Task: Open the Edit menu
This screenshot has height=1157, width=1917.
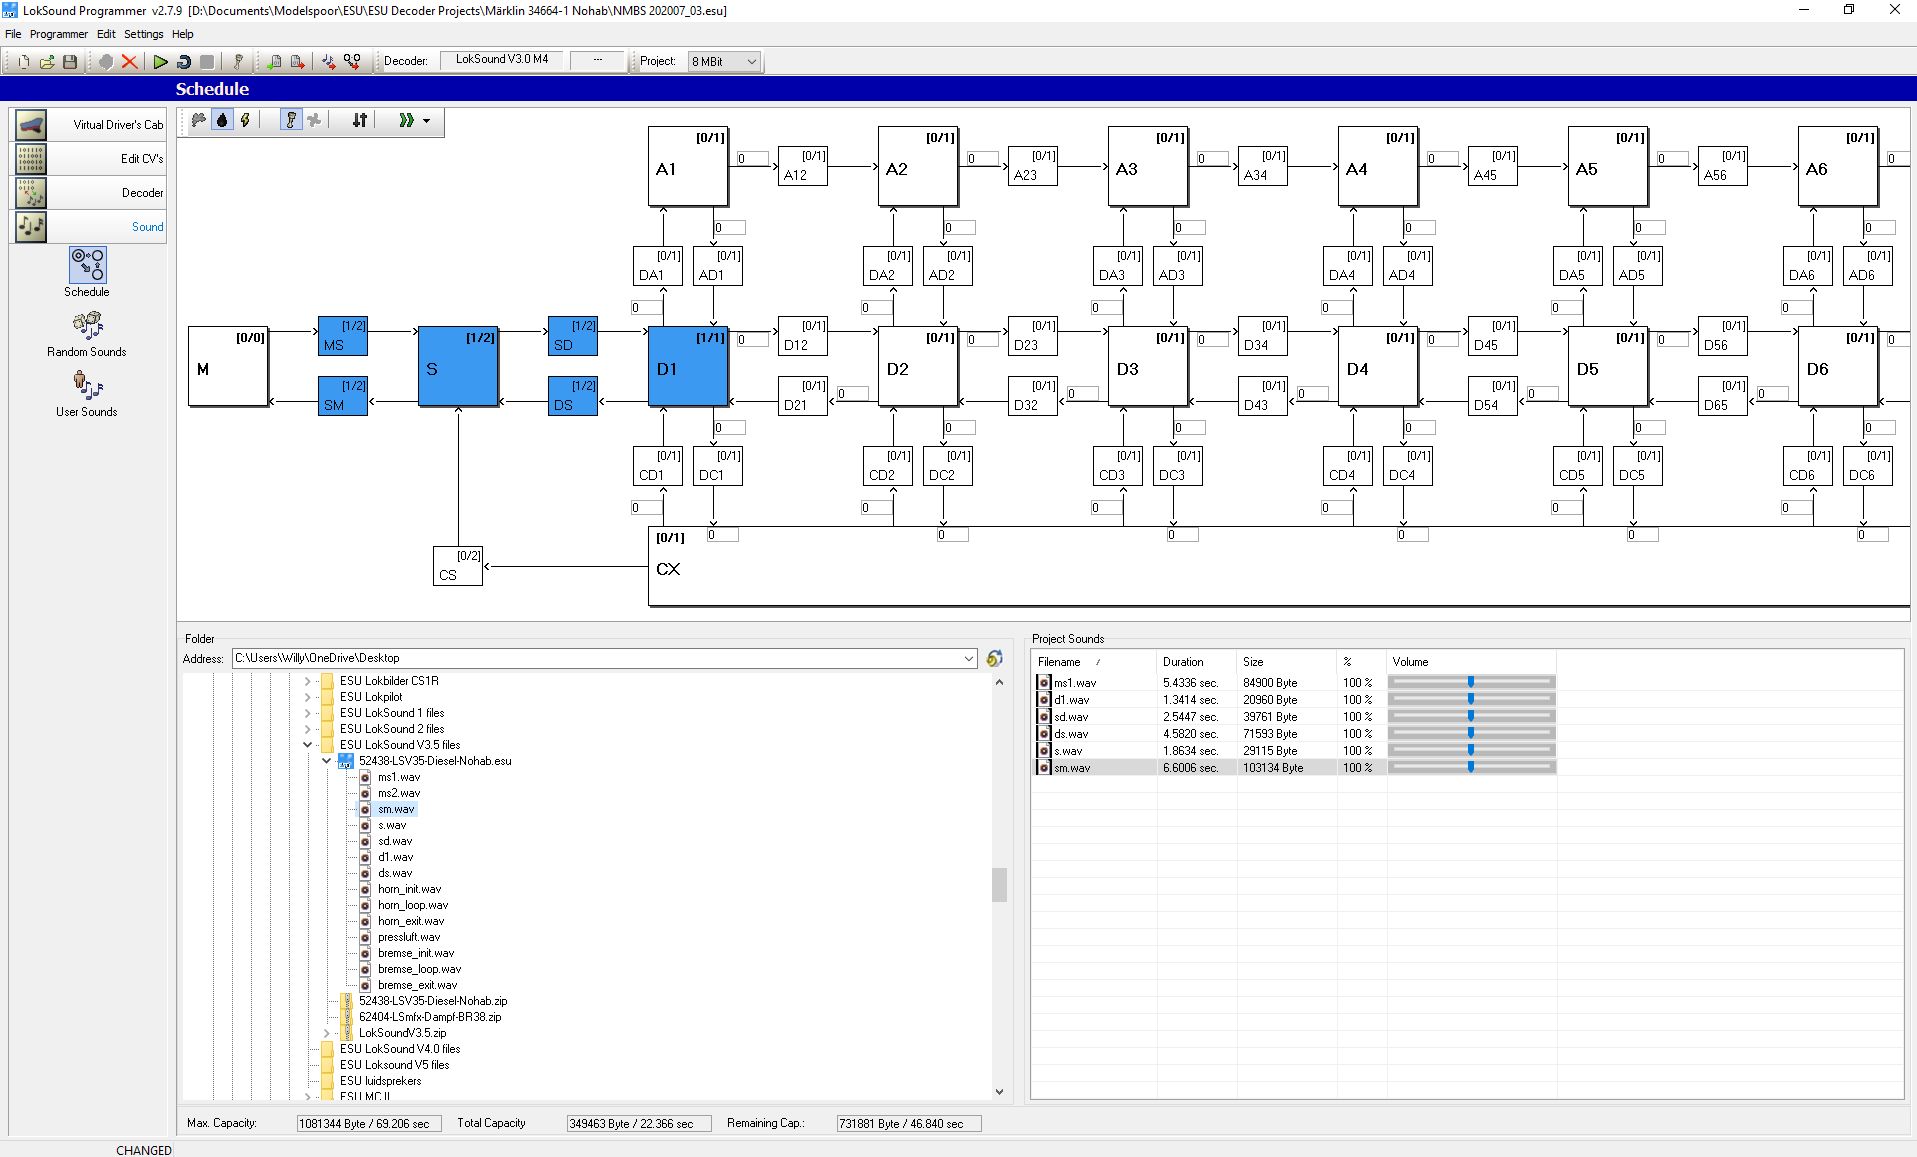Action: click(106, 34)
